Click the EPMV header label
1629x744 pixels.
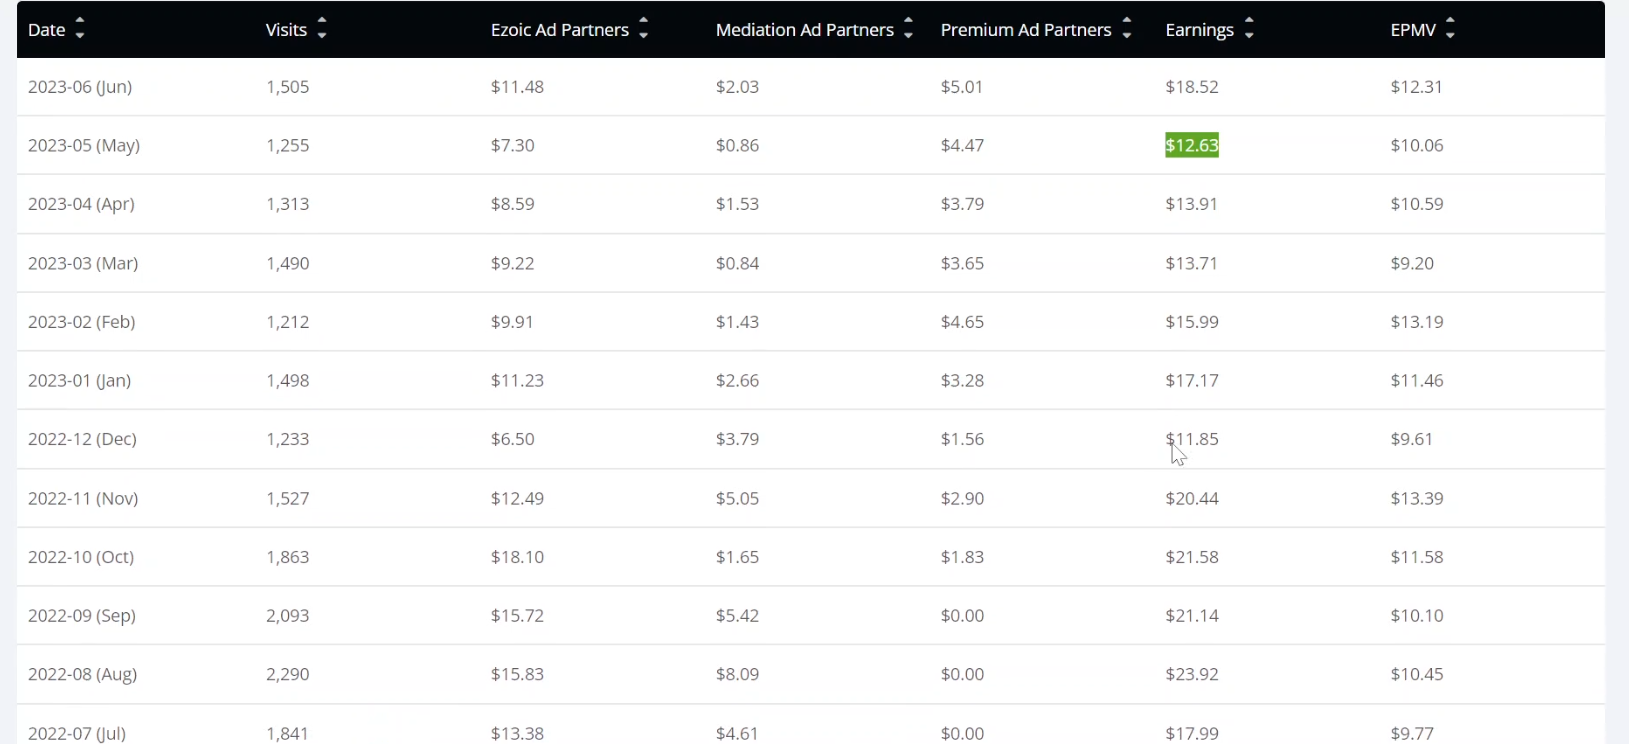pos(1413,30)
